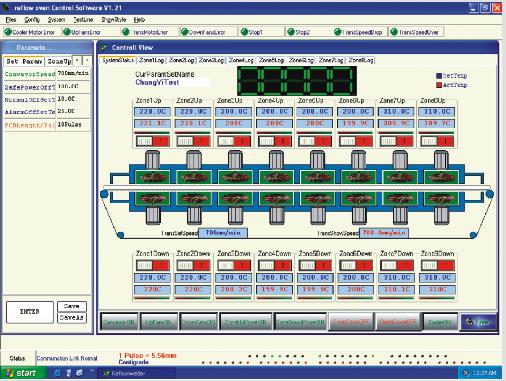Click the left tab-scroll arrow in Parameter panel
This screenshot has width=506, height=381.
point(77,60)
